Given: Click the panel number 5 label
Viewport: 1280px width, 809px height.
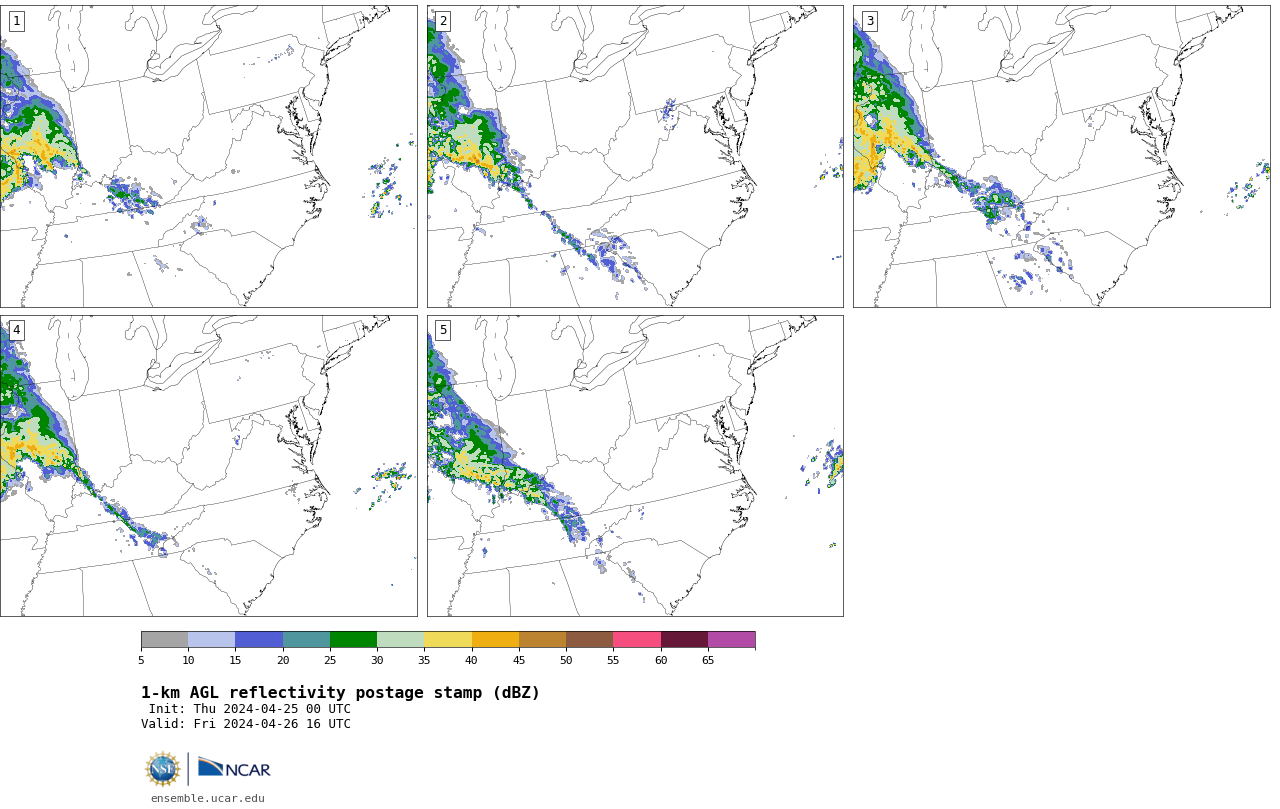Looking at the screenshot, I should coord(443,330).
